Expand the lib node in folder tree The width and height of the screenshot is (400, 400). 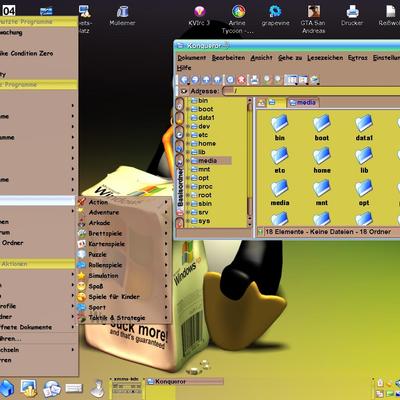[x=188, y=152]
